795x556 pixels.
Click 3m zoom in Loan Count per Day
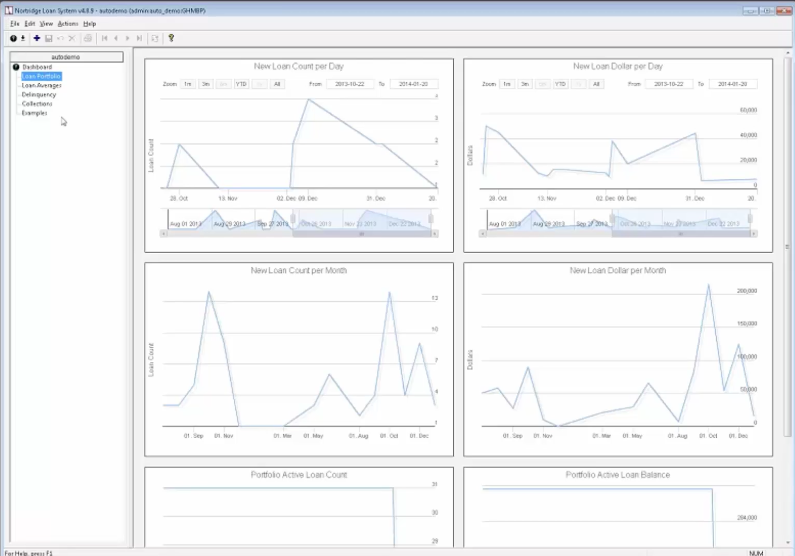(x=206, y=84)
